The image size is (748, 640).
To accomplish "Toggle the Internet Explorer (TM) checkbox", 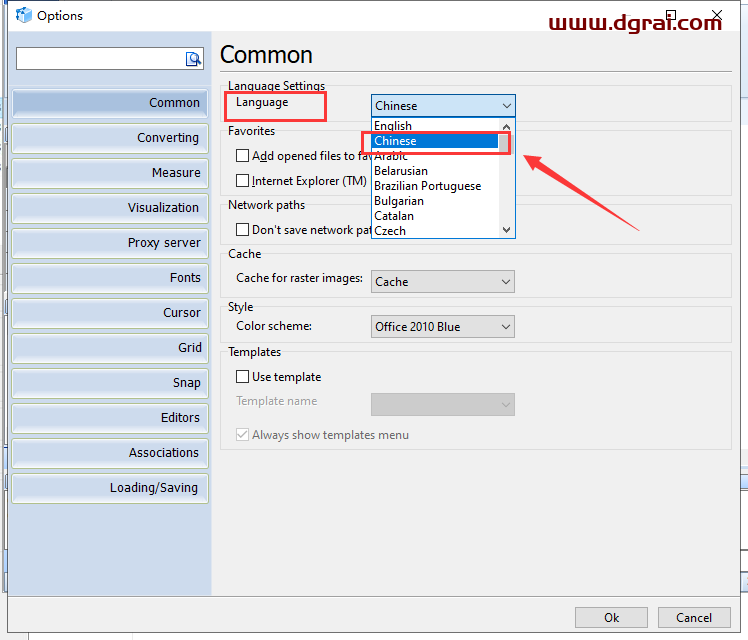I will point(242,181).
